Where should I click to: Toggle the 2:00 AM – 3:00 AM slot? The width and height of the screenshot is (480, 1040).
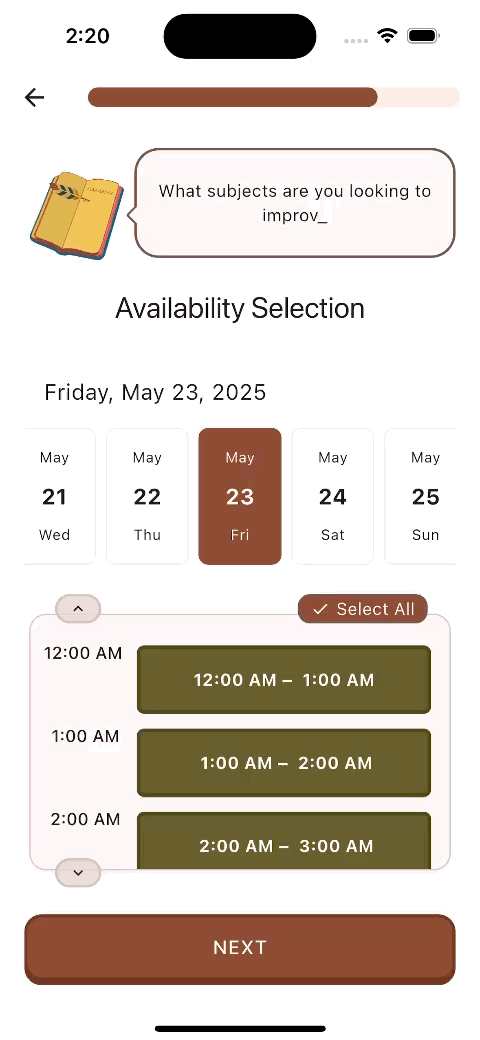pos(284,841)
